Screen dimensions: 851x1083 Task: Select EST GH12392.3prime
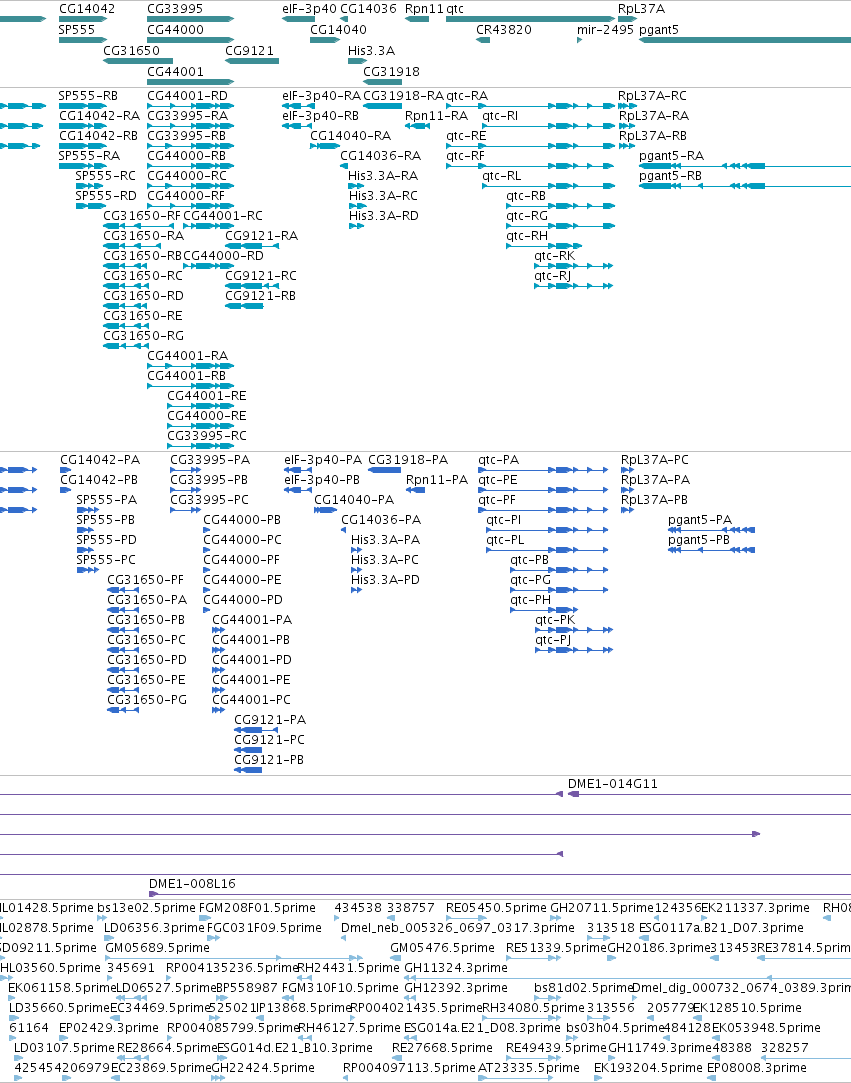(x=456, y=988)
